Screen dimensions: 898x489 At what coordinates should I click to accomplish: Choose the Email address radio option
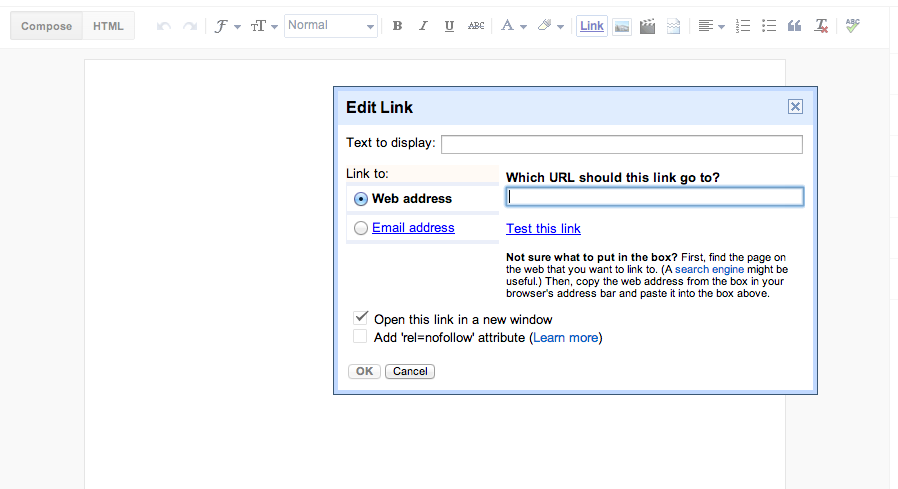361,228
